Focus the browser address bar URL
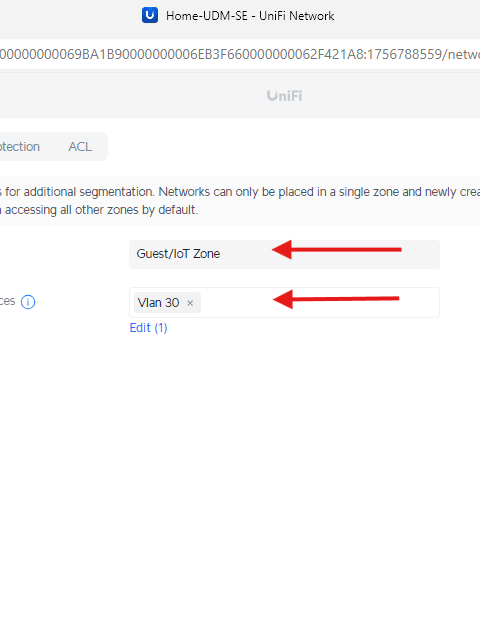This screenshot has height=621, width=480. pos(240,54)
